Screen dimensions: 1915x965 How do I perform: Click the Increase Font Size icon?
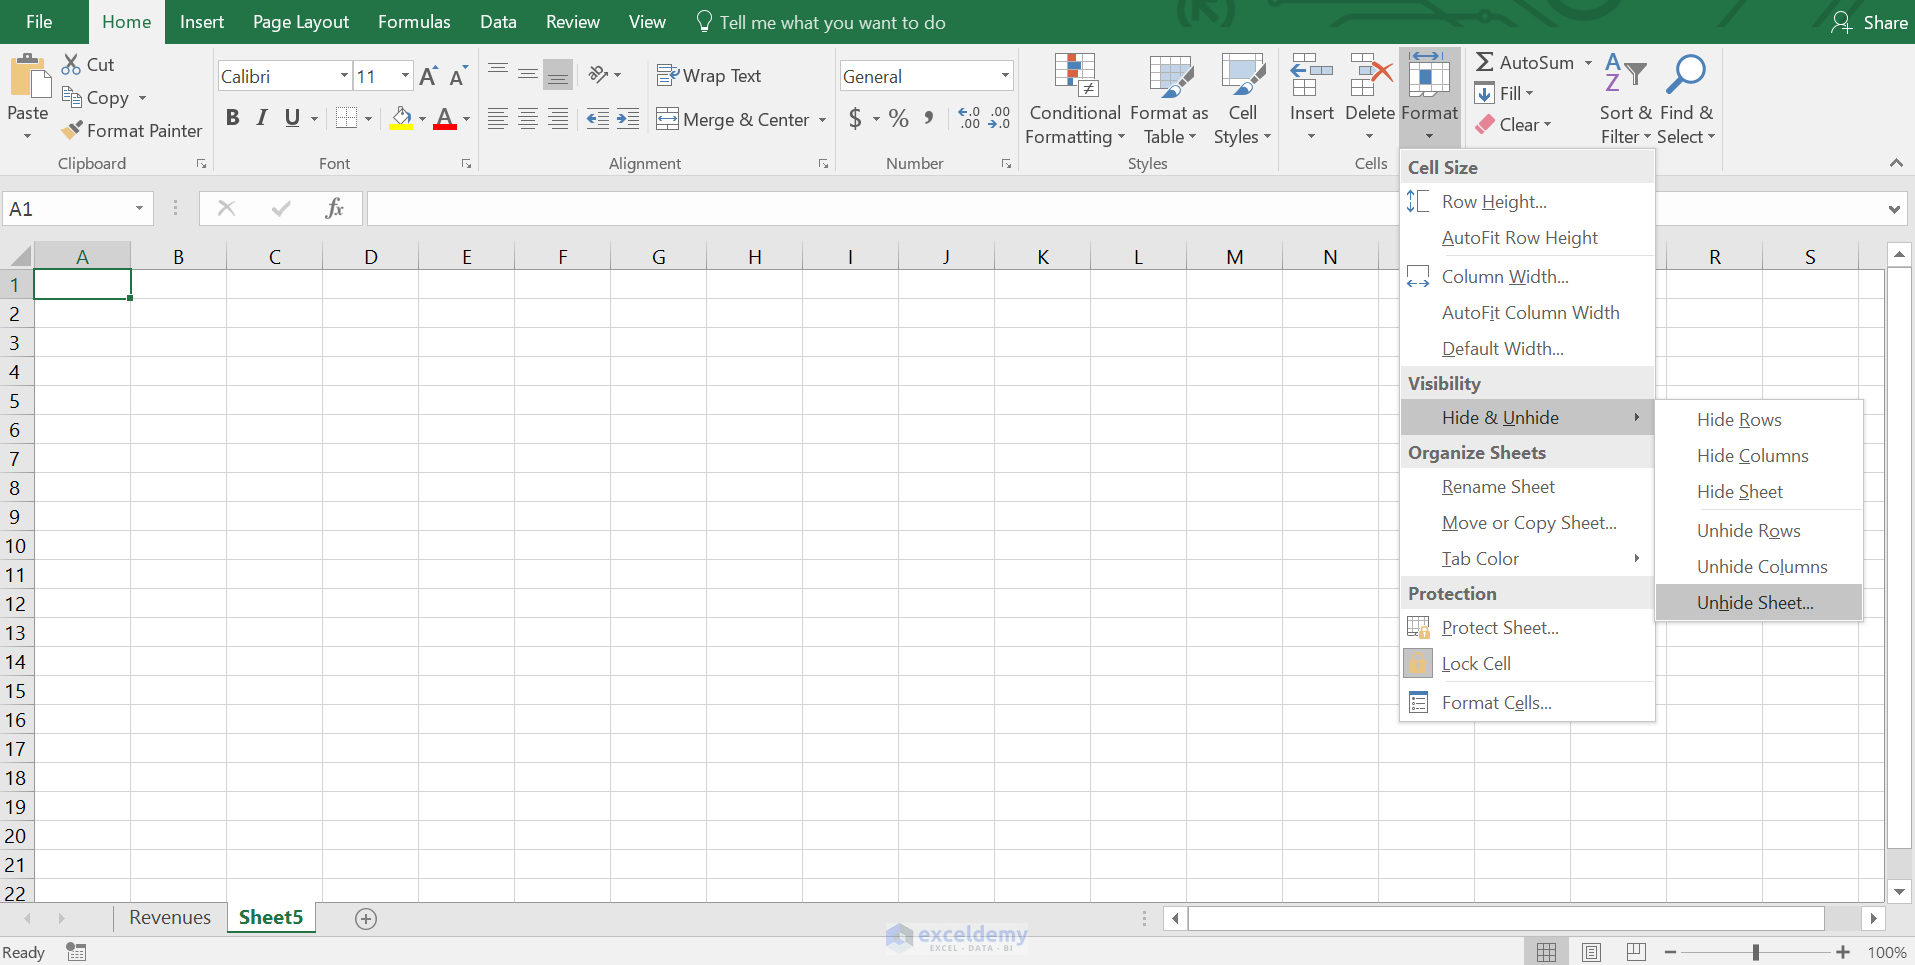pyautogui.click(x=428, y=76)
